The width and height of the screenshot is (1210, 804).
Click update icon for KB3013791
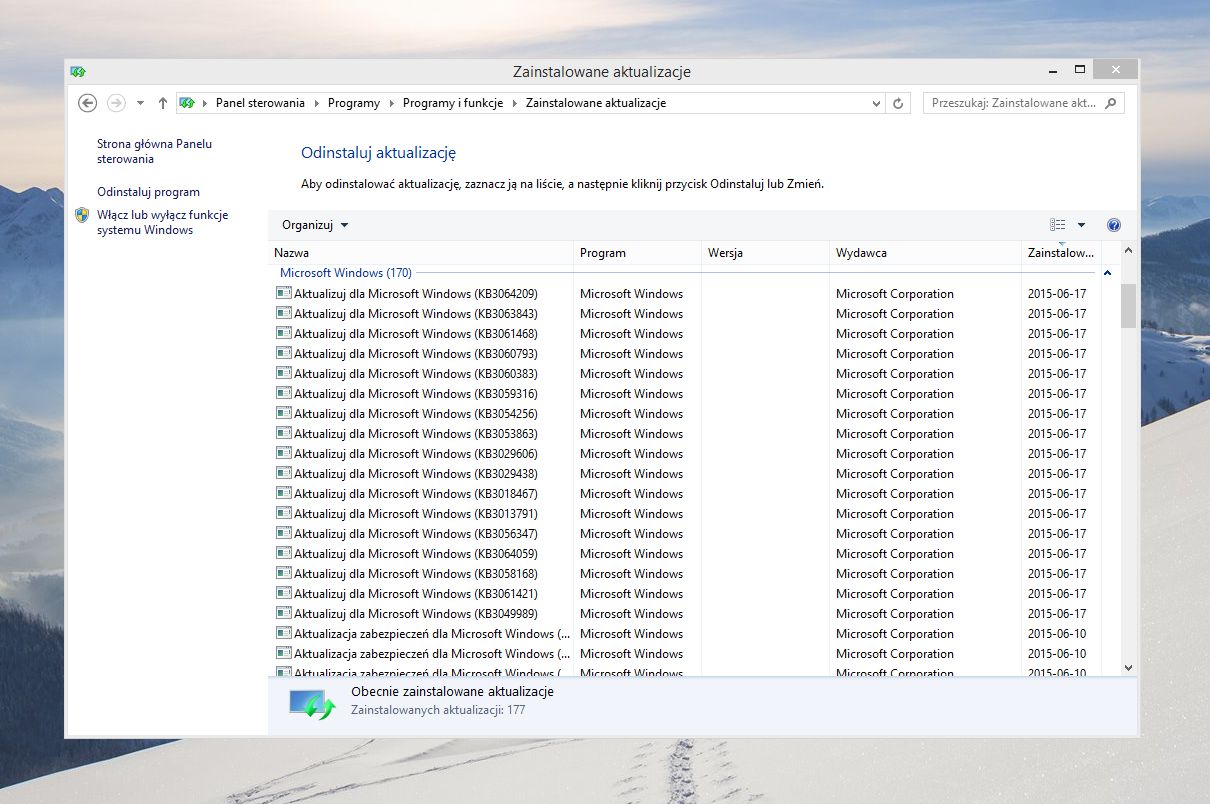tap(284, 513)
